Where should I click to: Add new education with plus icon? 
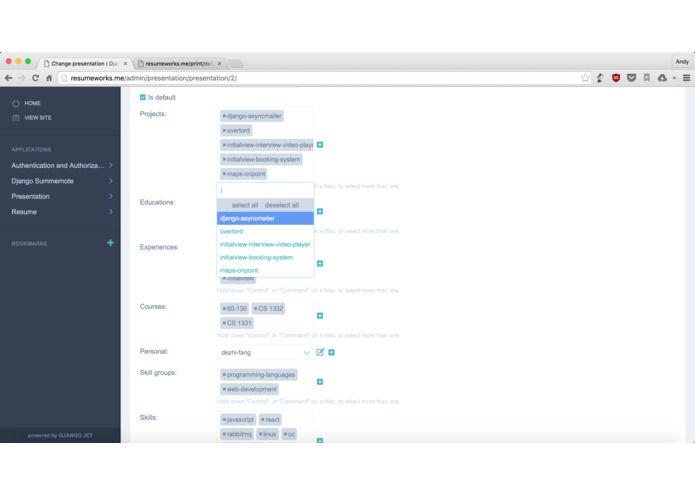pyautogui.click(x=320, y=211)
